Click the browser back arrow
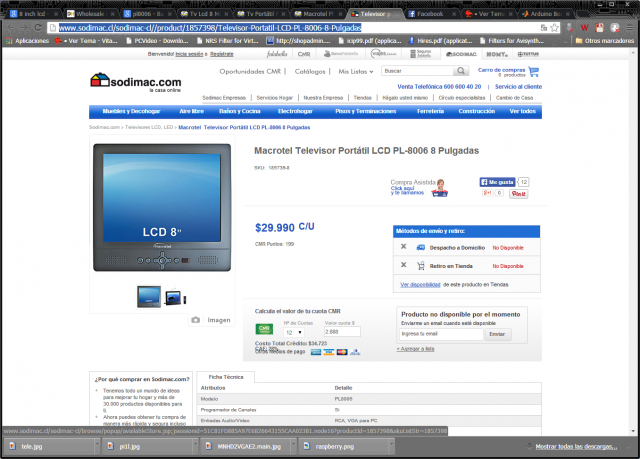Screen dimensions: 640x459 point(11,28)
